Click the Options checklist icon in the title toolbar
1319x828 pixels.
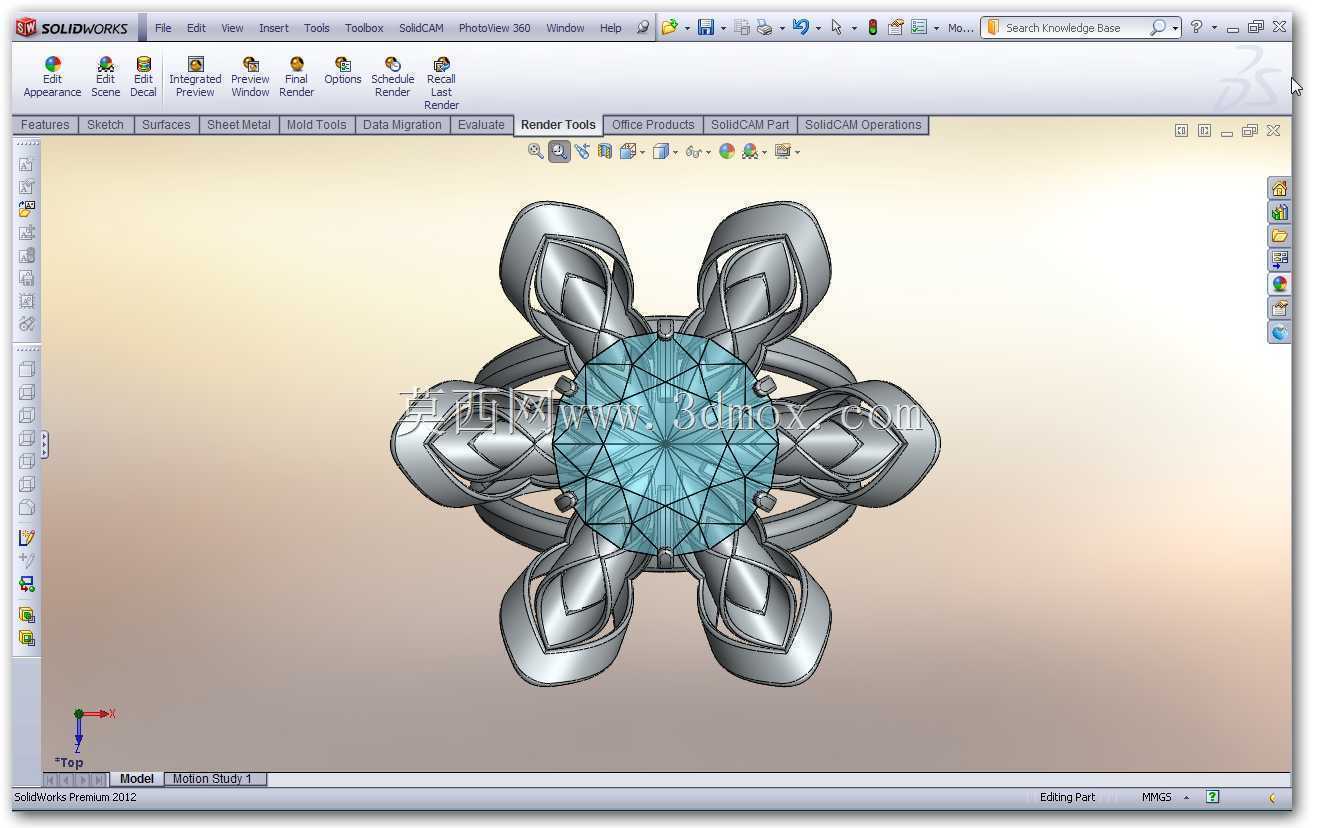(x=919, y=27)
